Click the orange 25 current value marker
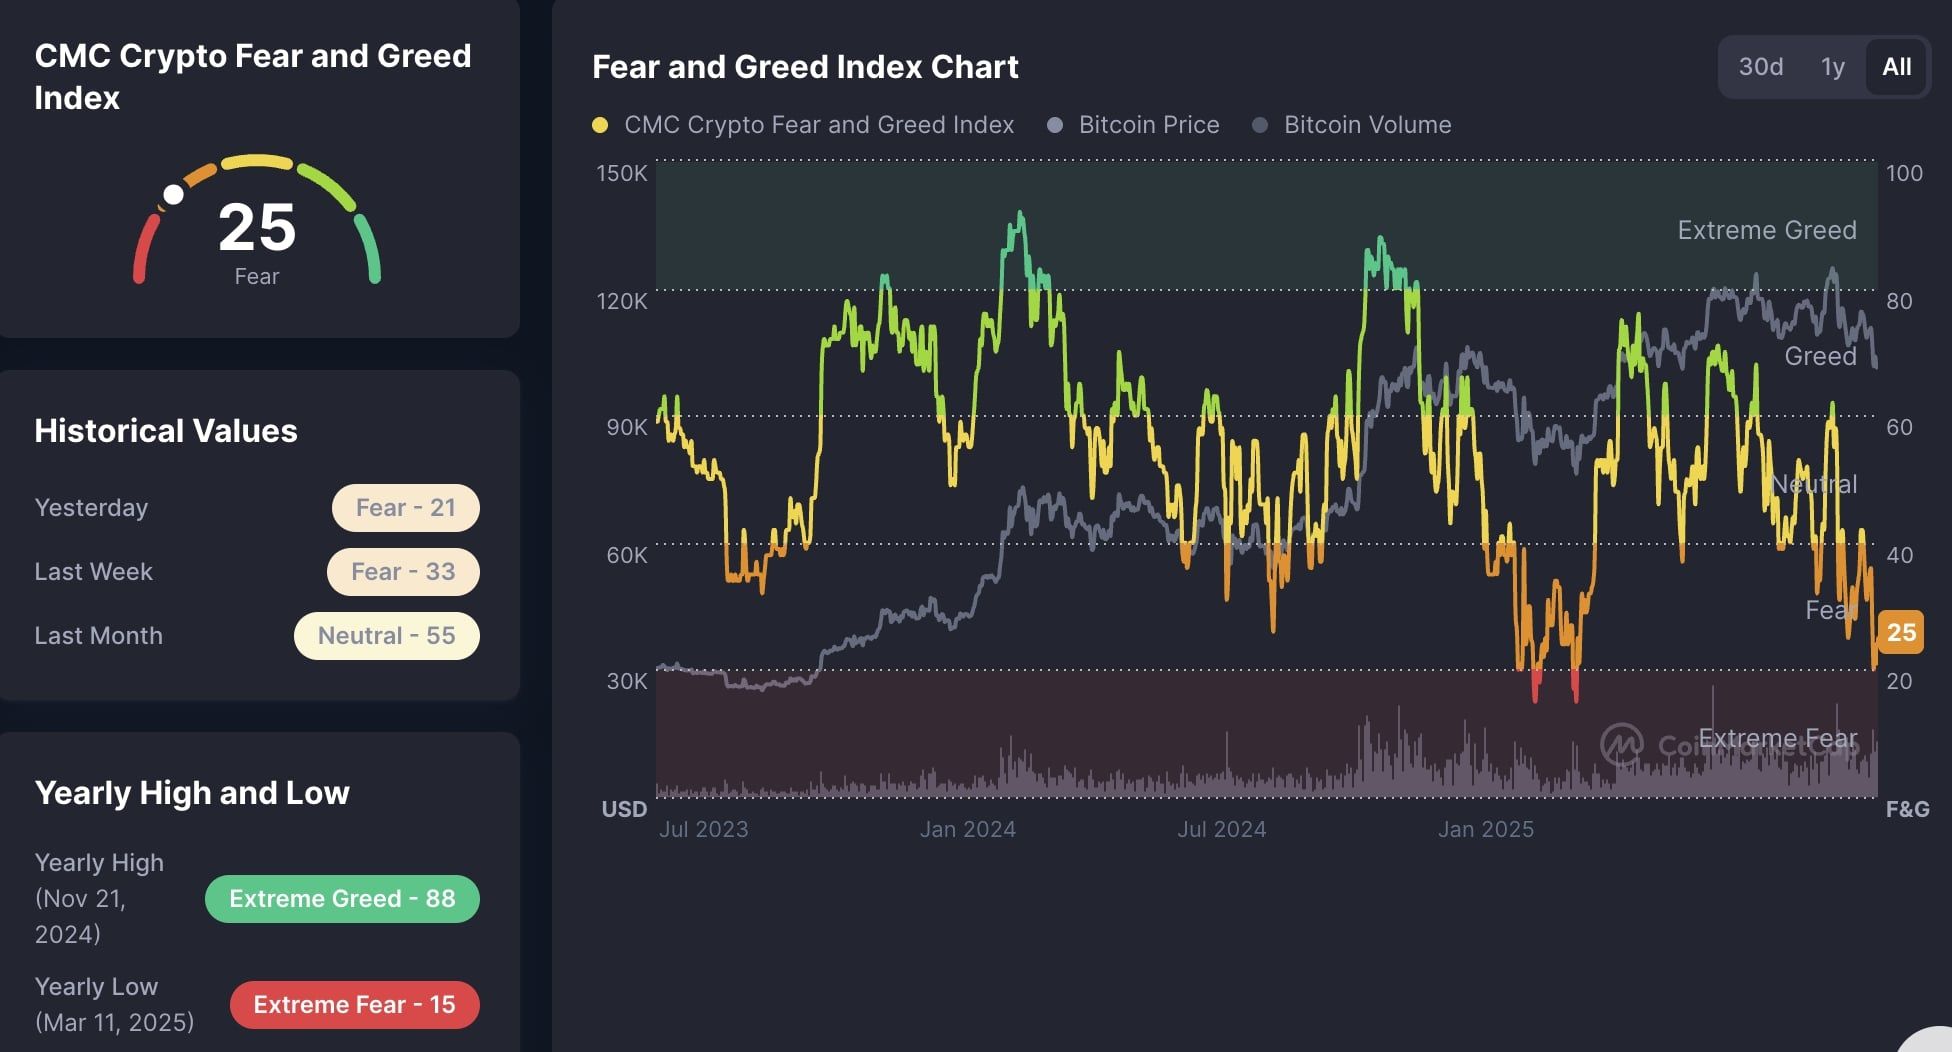 pos(1901,632)
